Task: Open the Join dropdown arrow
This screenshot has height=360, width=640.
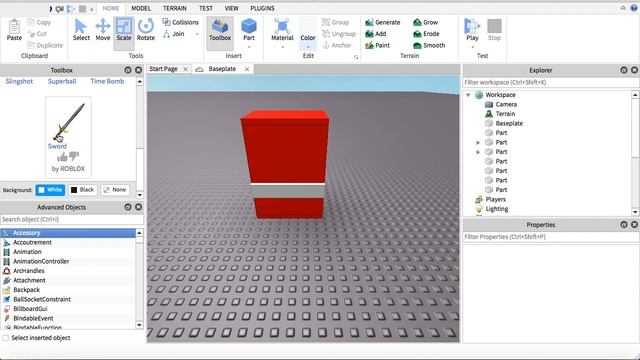Action: click(197, 34)
